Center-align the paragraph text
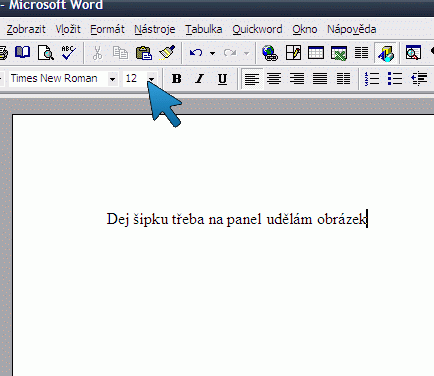This screenshot has width=434, height=376. [274, 79]
